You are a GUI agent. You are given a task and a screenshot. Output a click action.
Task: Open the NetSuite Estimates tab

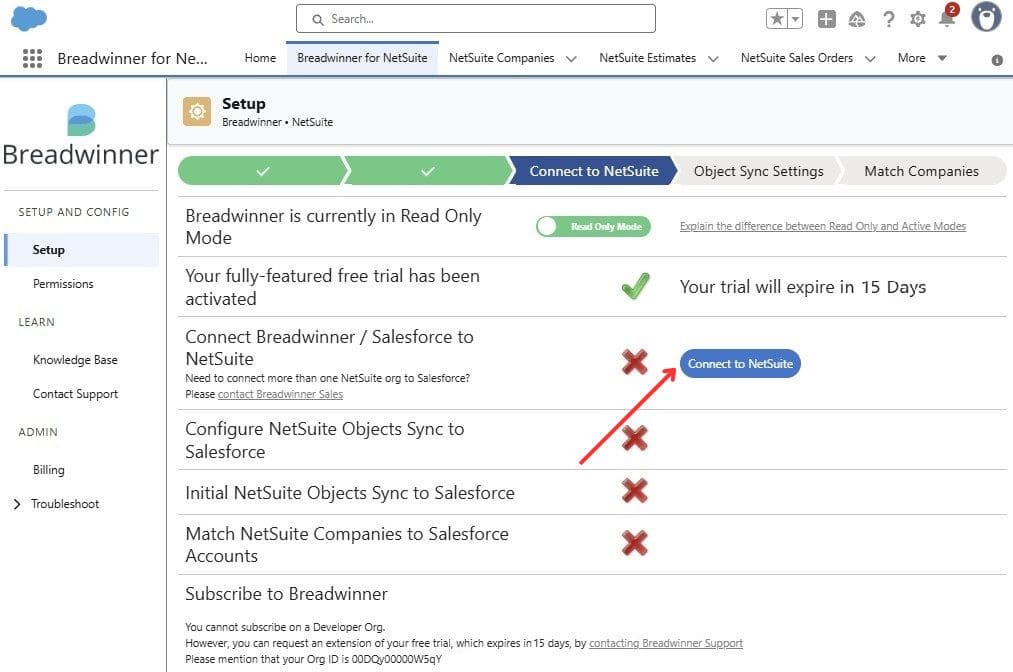click(x=647, y=58)
